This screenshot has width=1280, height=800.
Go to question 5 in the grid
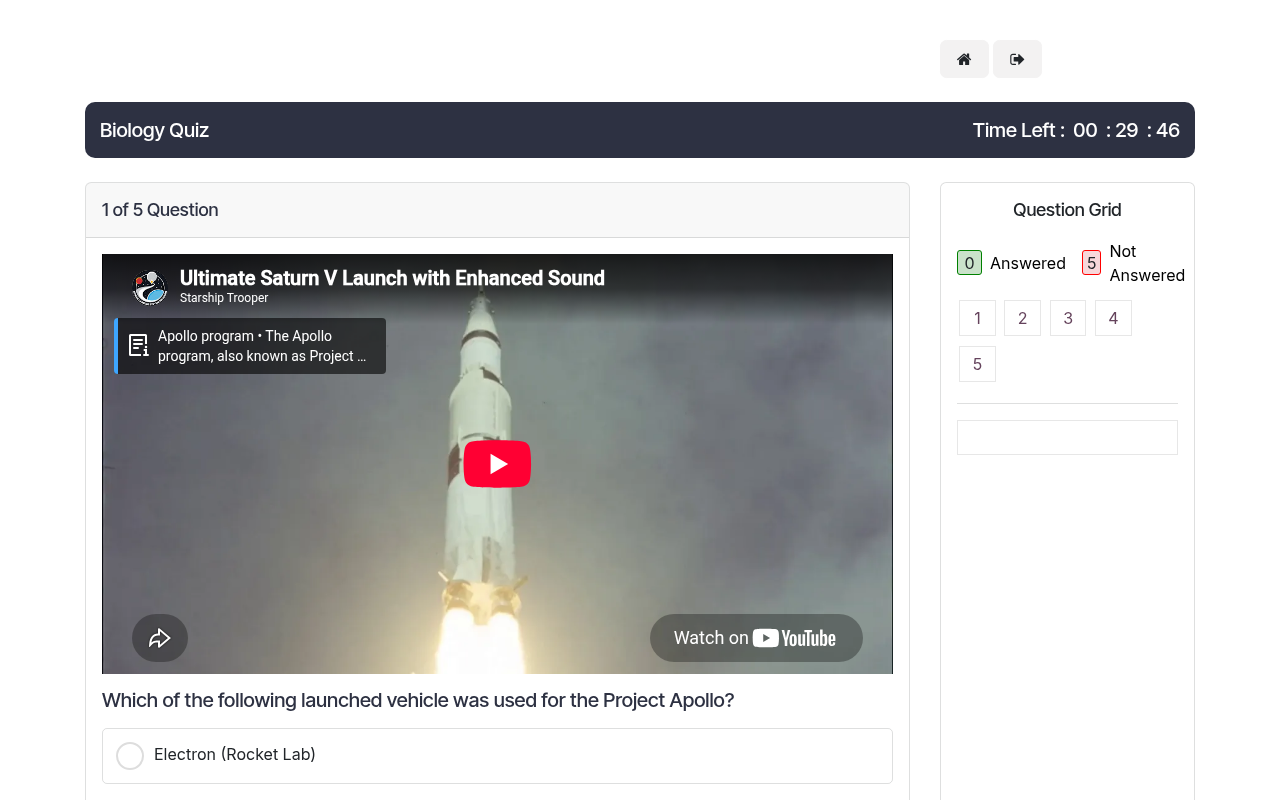977,364
